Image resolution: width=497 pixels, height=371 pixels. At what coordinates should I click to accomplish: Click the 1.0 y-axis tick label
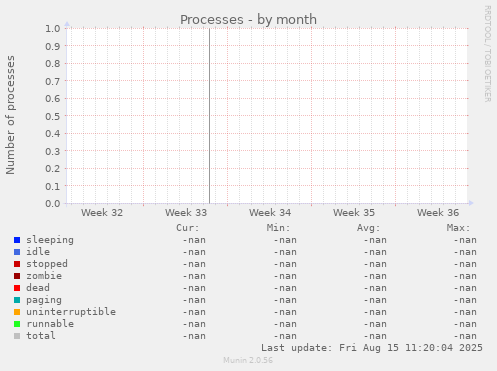click(x=53, y=29)
